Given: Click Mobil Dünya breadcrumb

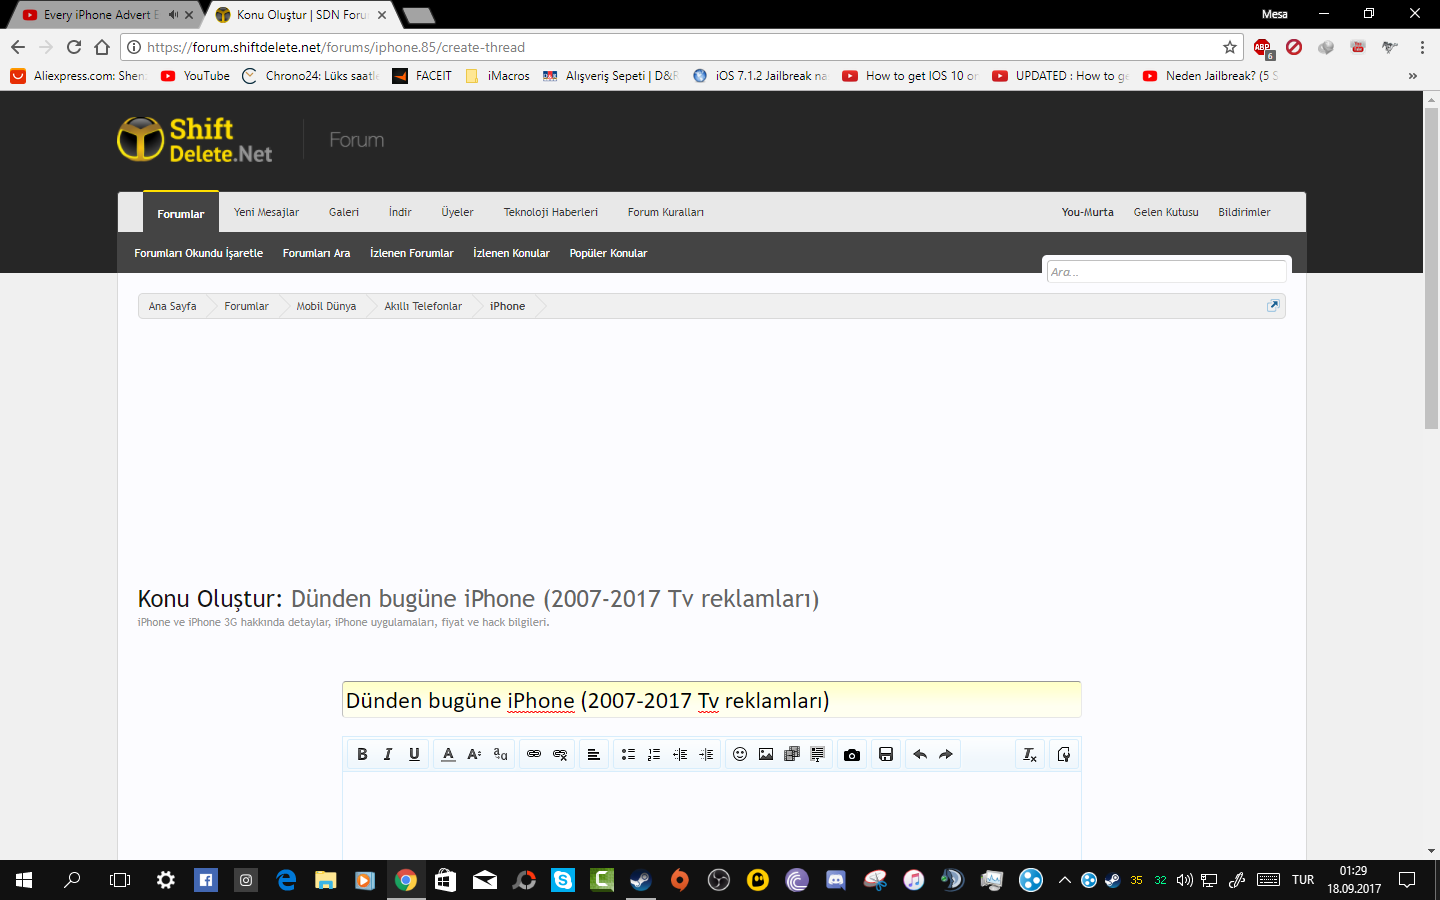Looking at the screenshot, I should coord(326,306).
